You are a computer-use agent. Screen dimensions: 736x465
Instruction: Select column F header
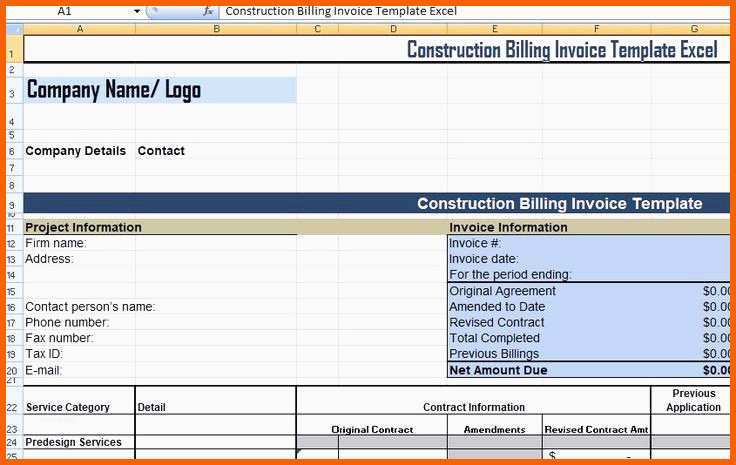pyautogui.click(x=596, y=29)
